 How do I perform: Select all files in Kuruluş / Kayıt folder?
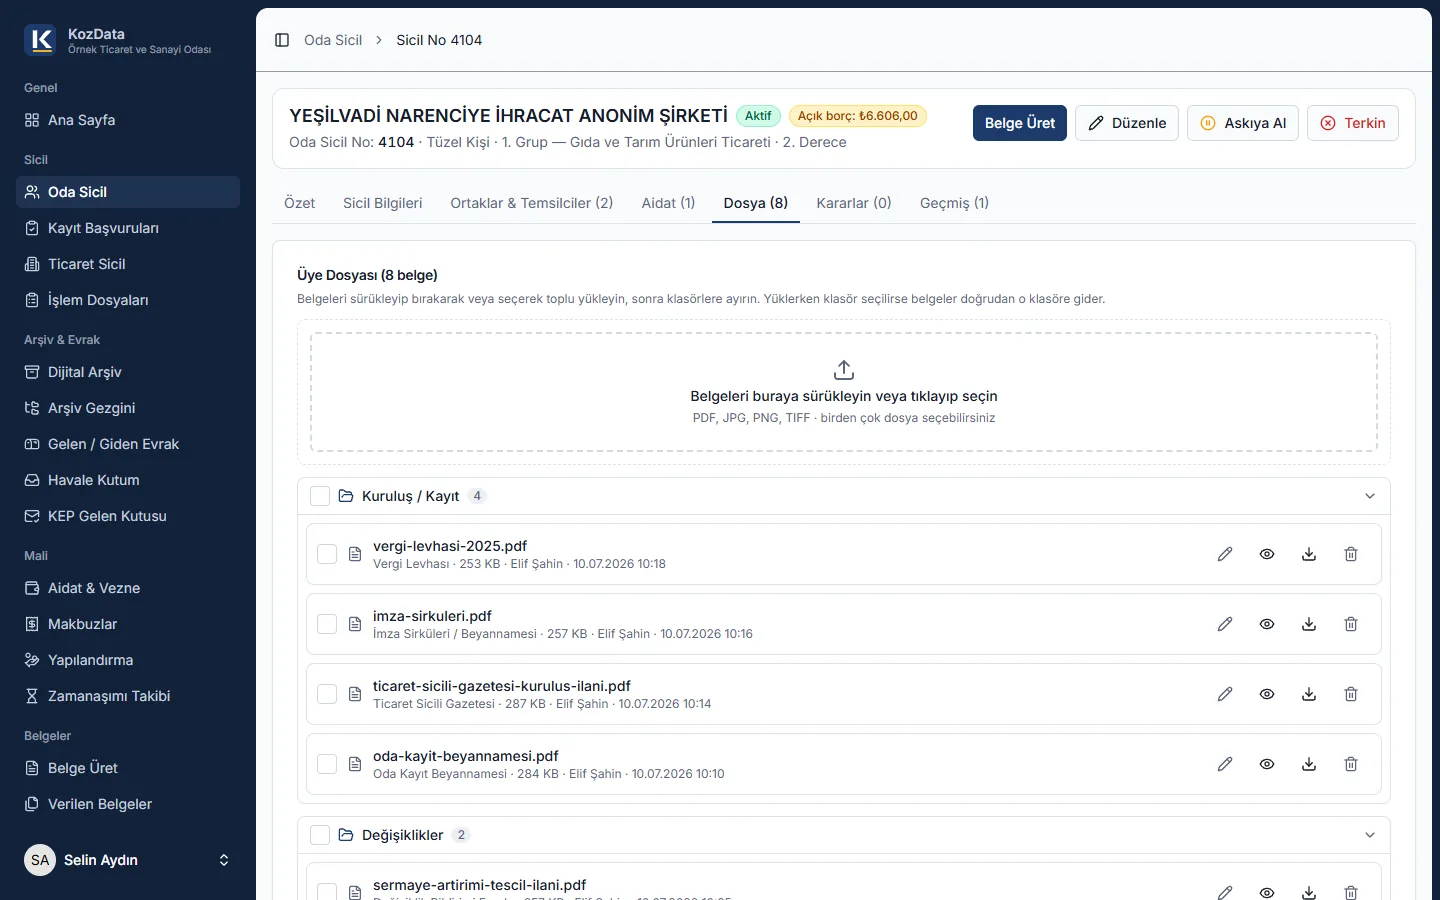point(320,496)
